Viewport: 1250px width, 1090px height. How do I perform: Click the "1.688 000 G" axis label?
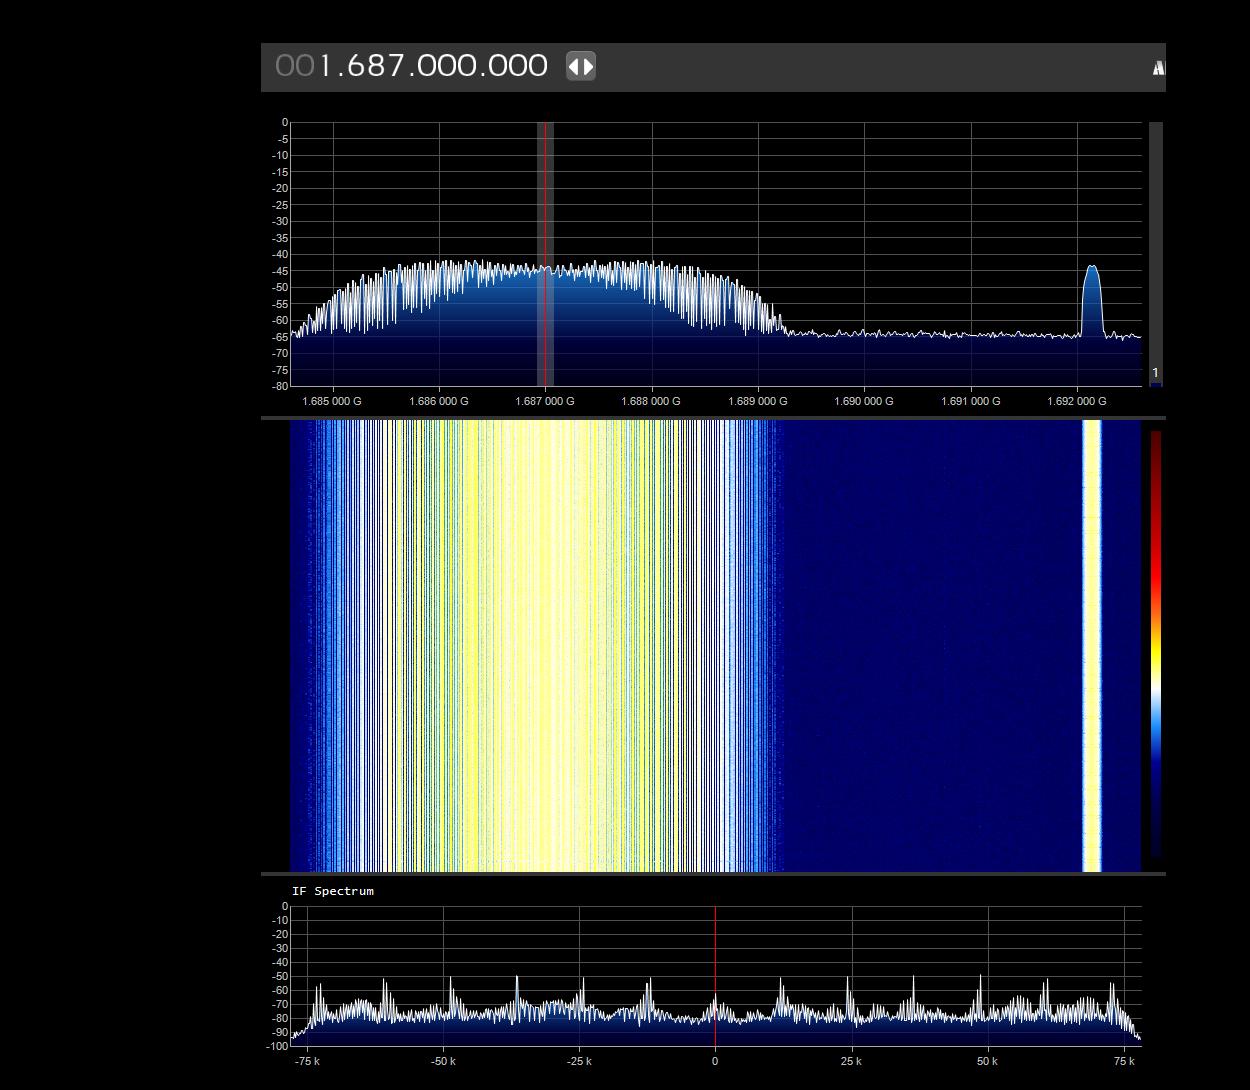(651, 401)
